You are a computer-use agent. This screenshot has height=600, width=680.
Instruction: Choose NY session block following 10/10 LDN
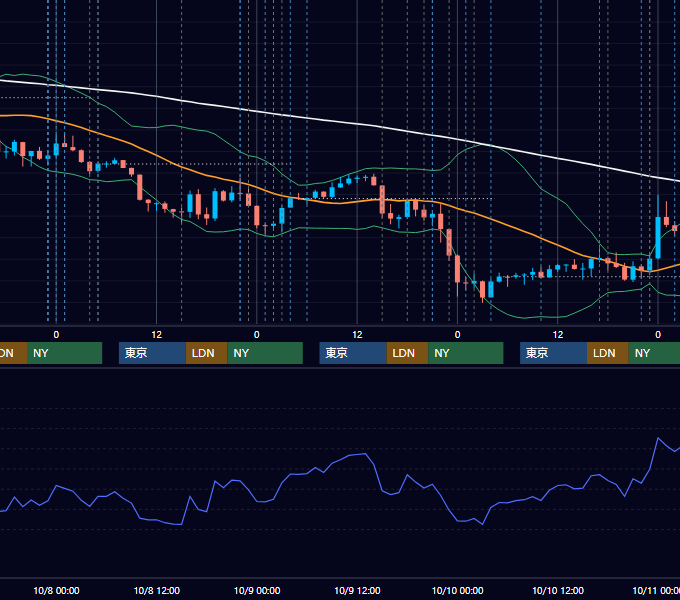[654, 353]
